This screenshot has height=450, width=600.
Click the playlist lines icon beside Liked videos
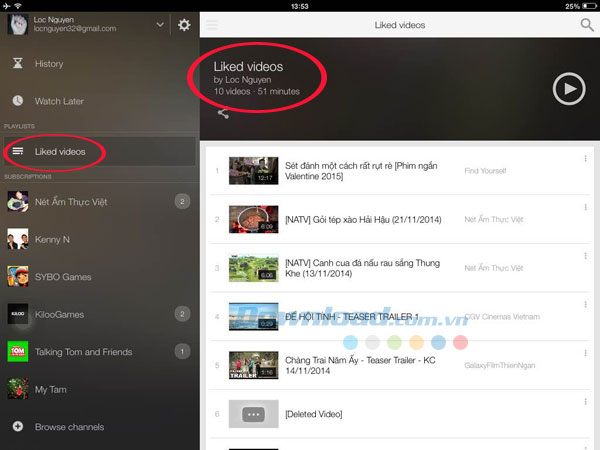click(18, 151)
